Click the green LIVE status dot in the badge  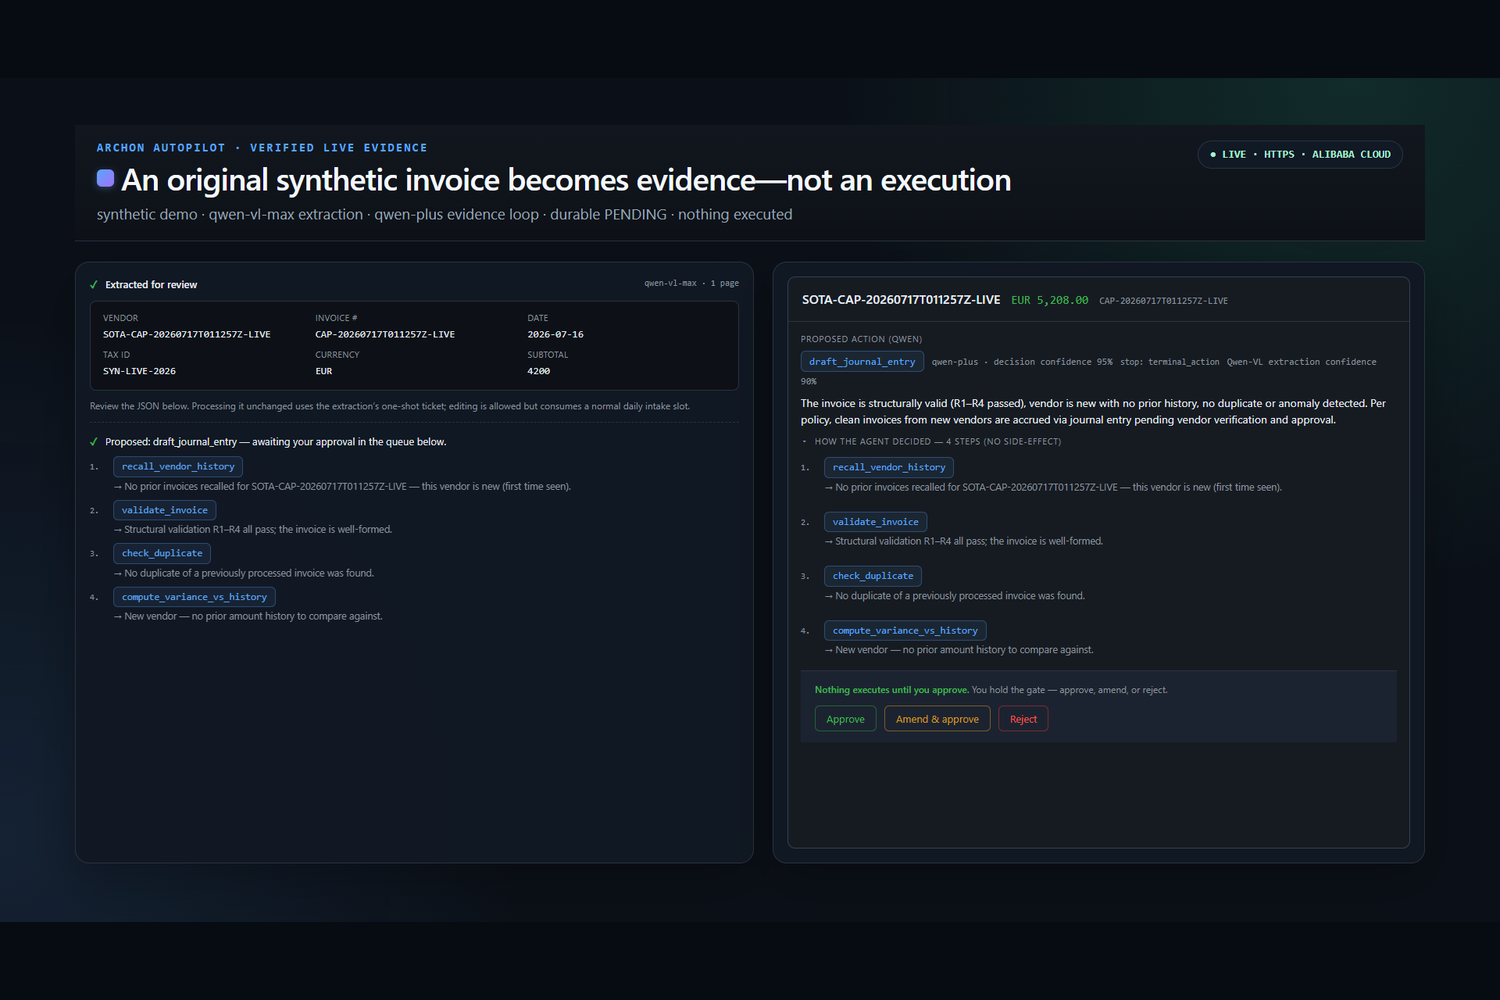(1213, 155)
